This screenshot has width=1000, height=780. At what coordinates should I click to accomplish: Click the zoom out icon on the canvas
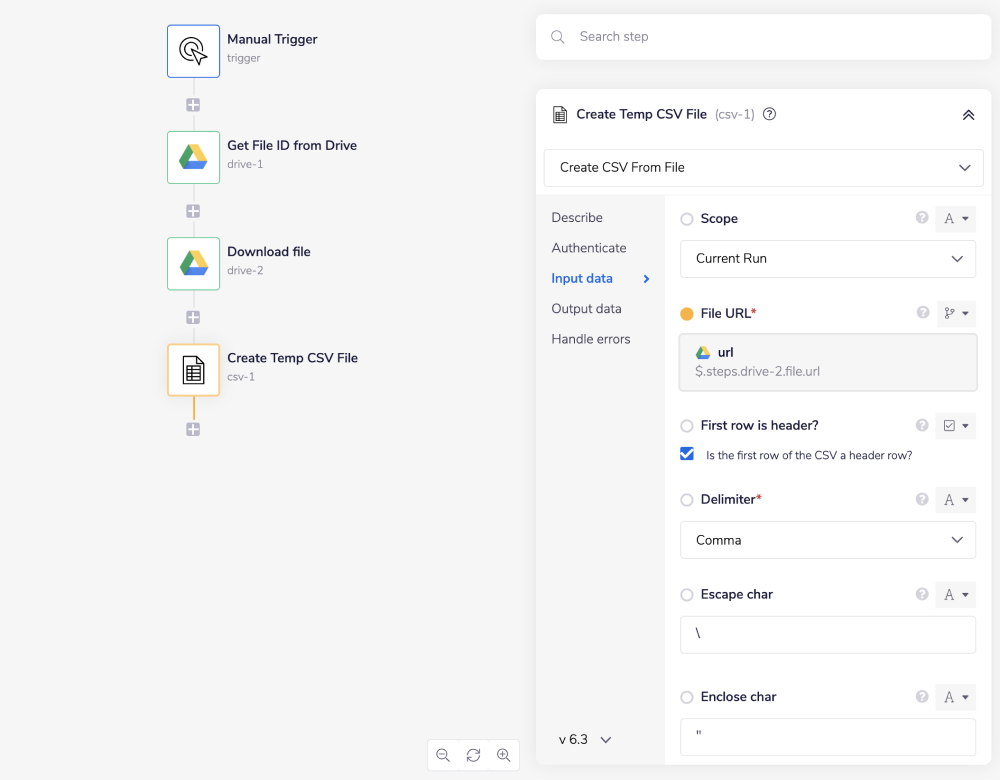[443, 755]
